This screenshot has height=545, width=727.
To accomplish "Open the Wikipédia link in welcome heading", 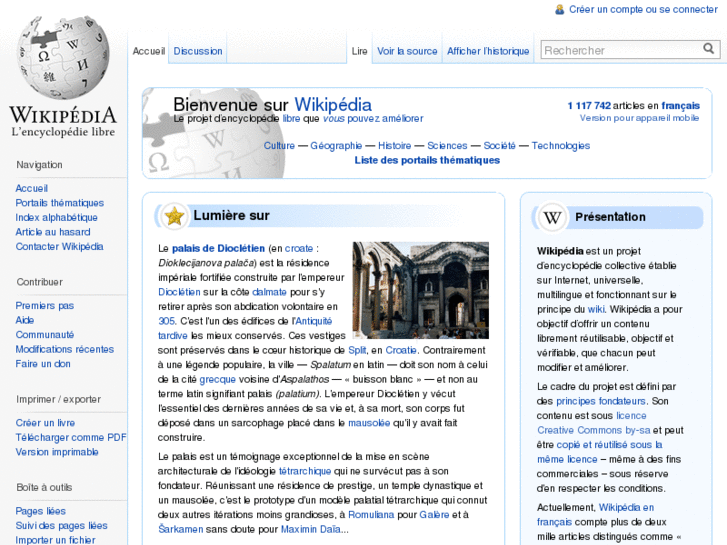I will pos(333,105).
